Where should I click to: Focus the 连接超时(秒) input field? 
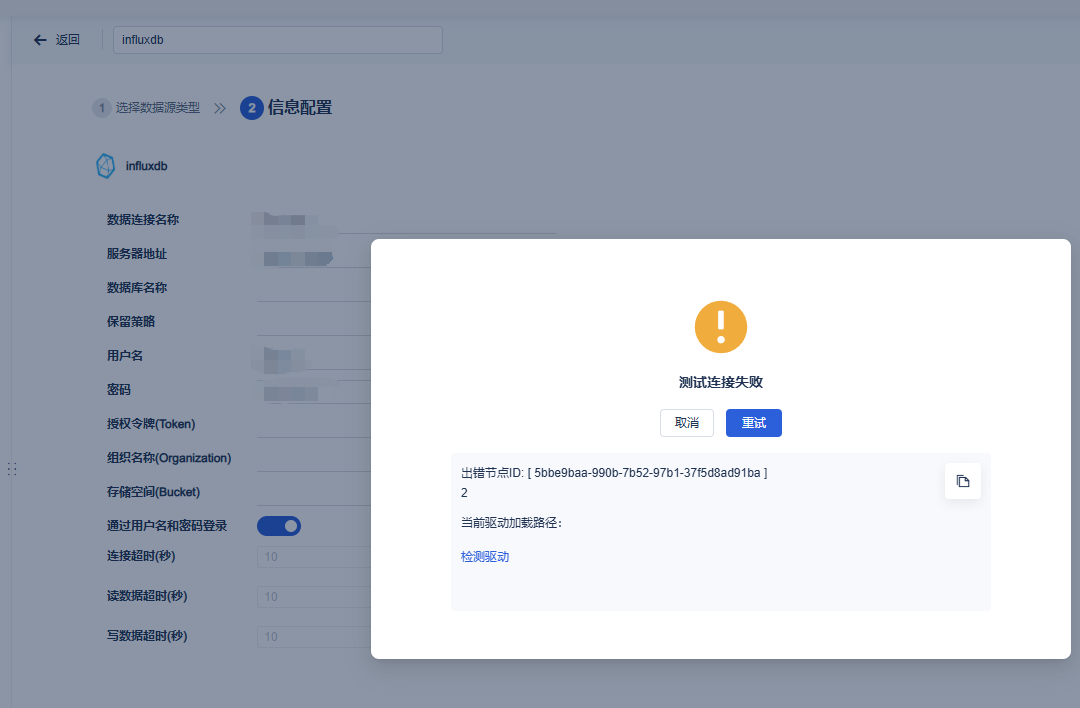click(x=313, y=556)
